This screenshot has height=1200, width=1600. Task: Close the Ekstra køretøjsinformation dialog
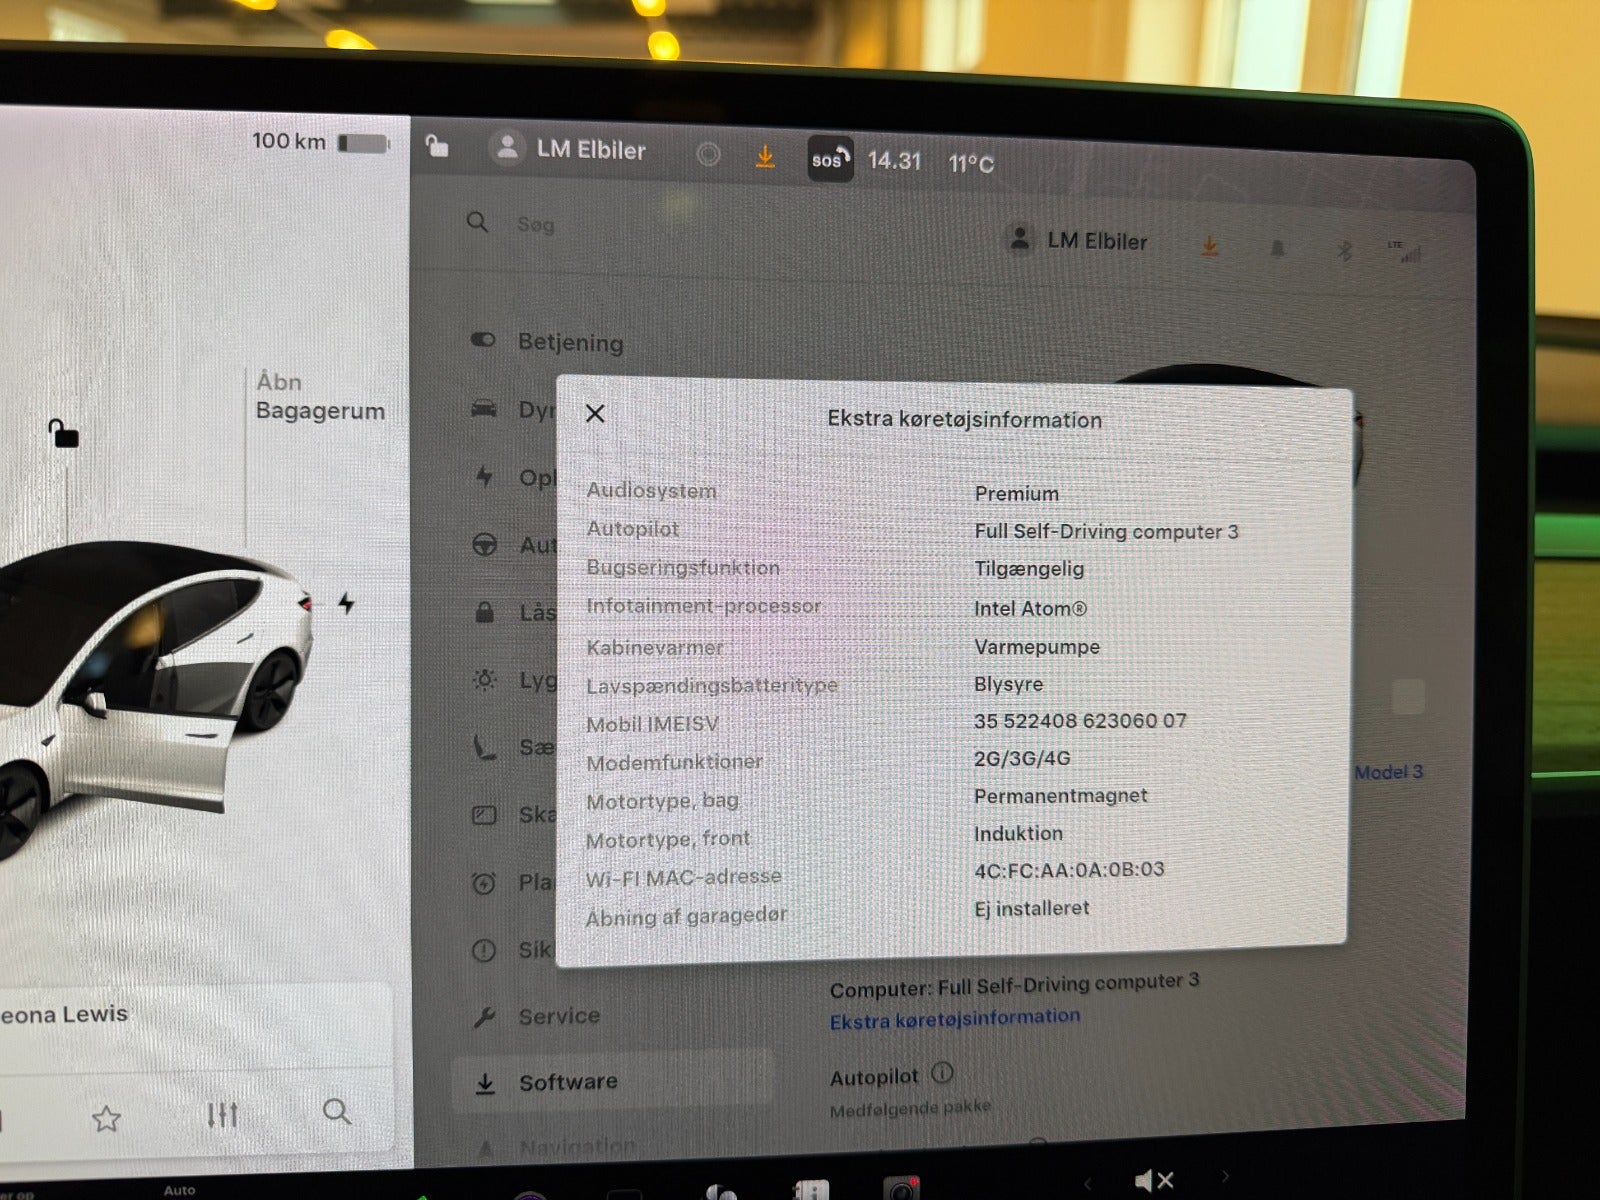click(595, 414)
